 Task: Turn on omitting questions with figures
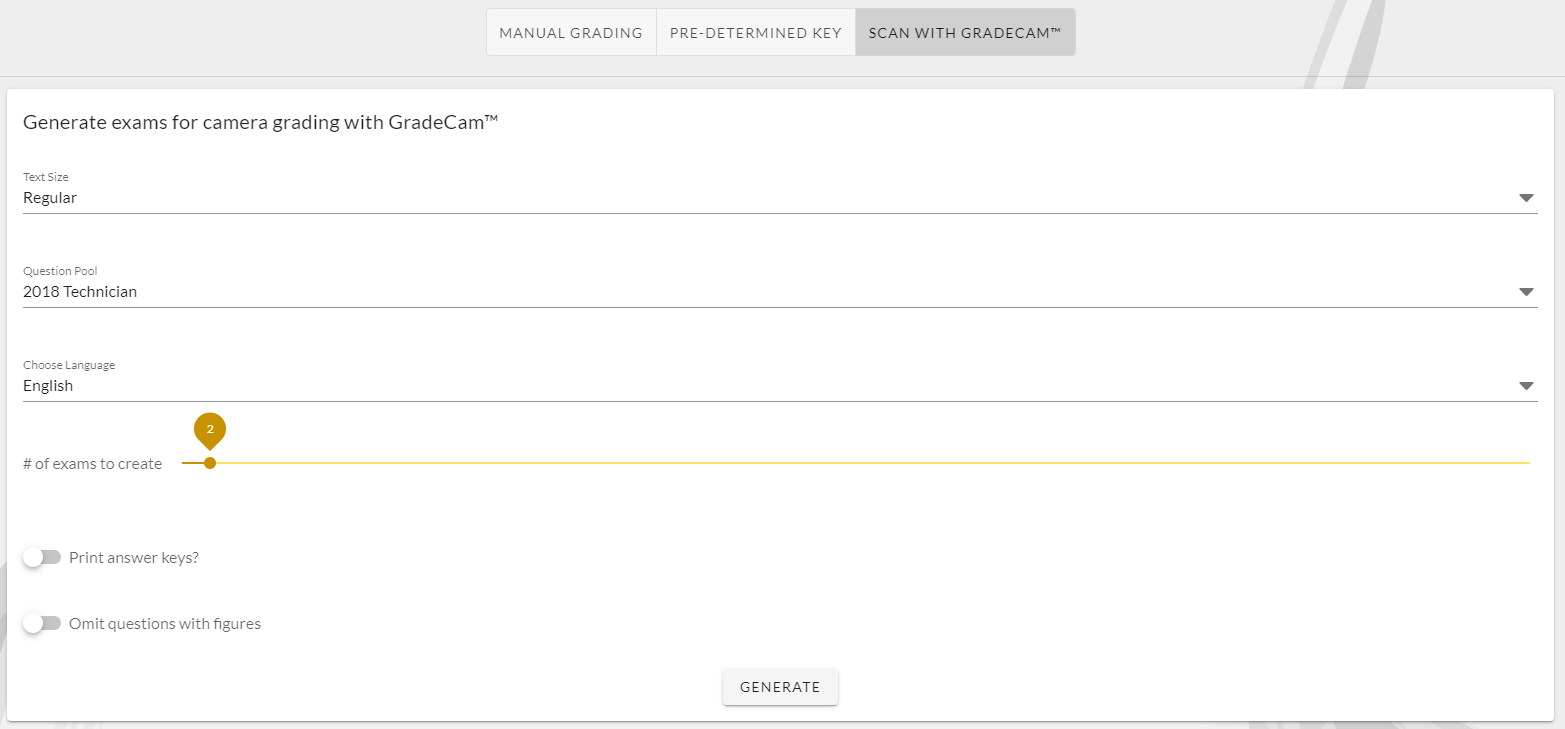(x=42, y=622)
